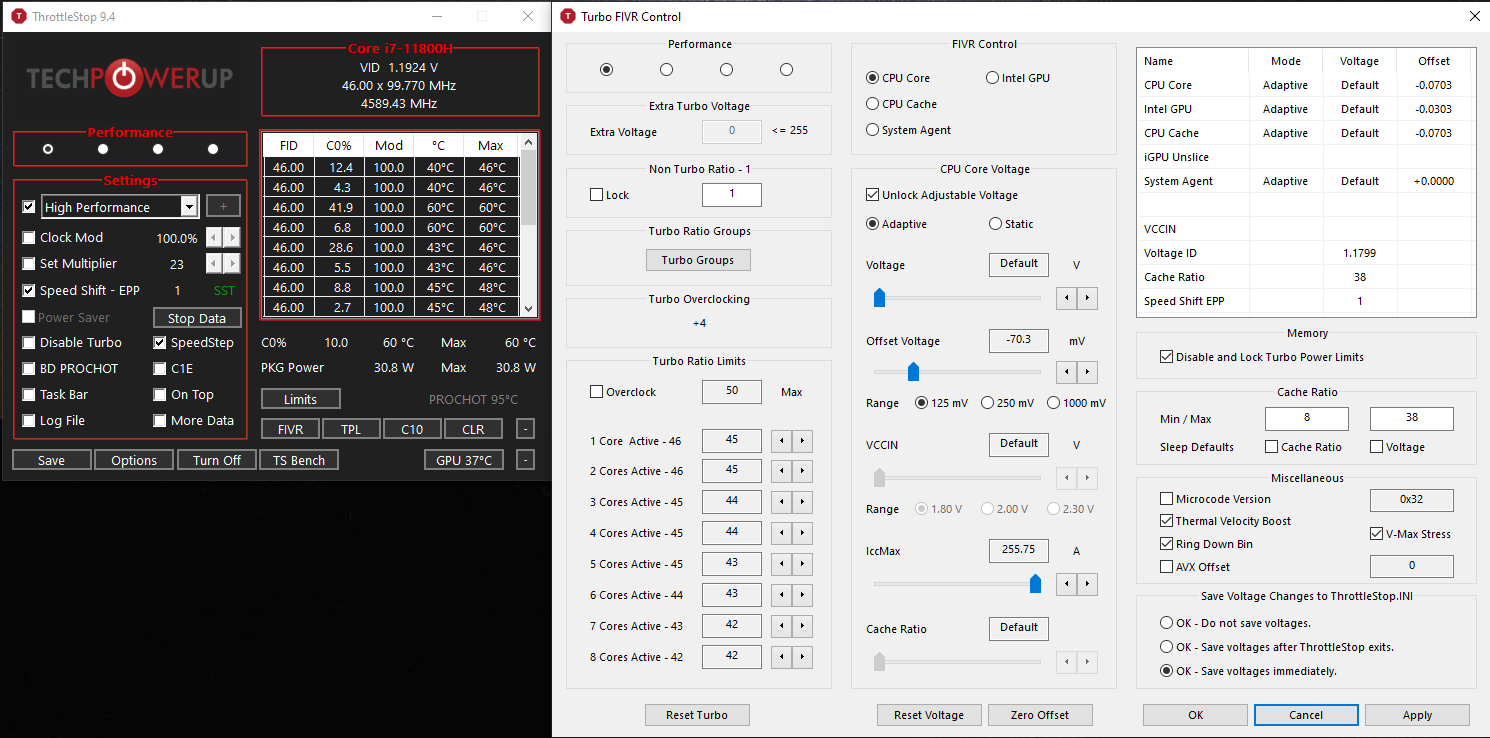Click the right arrow beside the Voltage slider
This screenshot has width=1490, height=738.
click(x=1088, y=298)
